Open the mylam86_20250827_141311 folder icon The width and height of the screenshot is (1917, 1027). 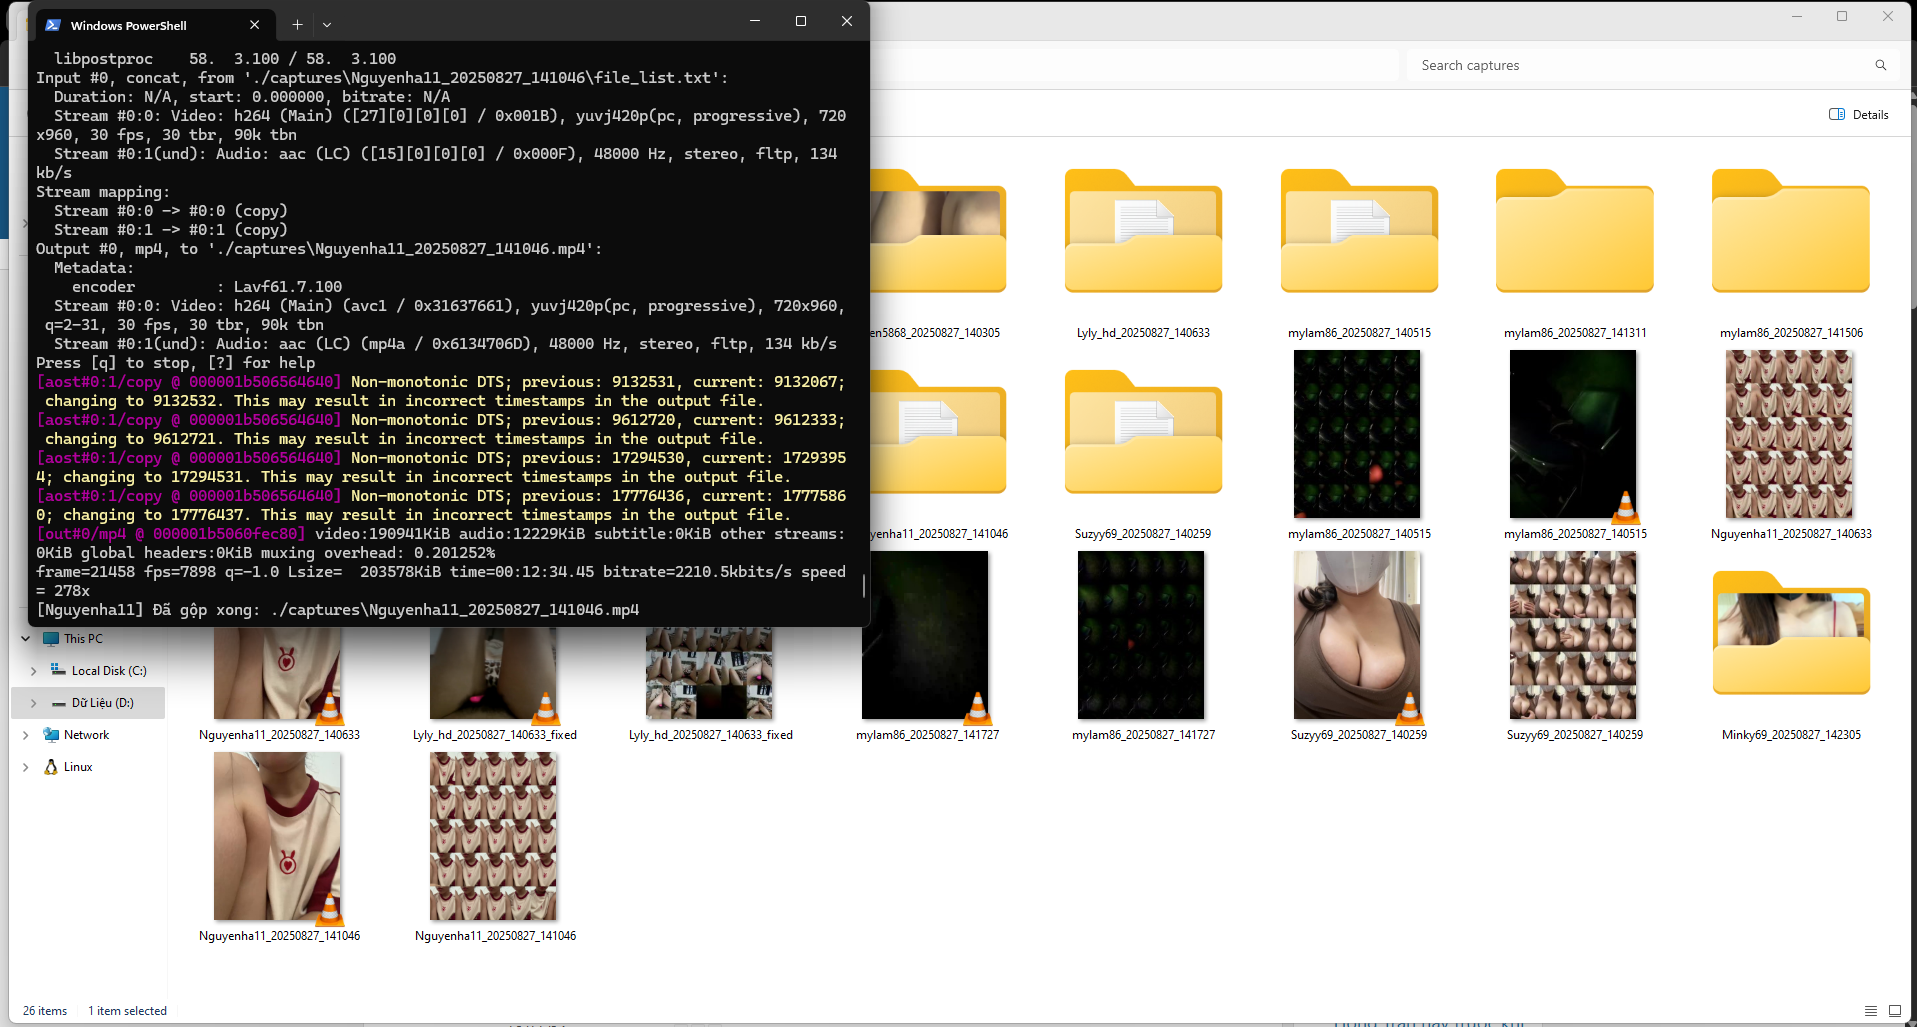click(1574, 233)
